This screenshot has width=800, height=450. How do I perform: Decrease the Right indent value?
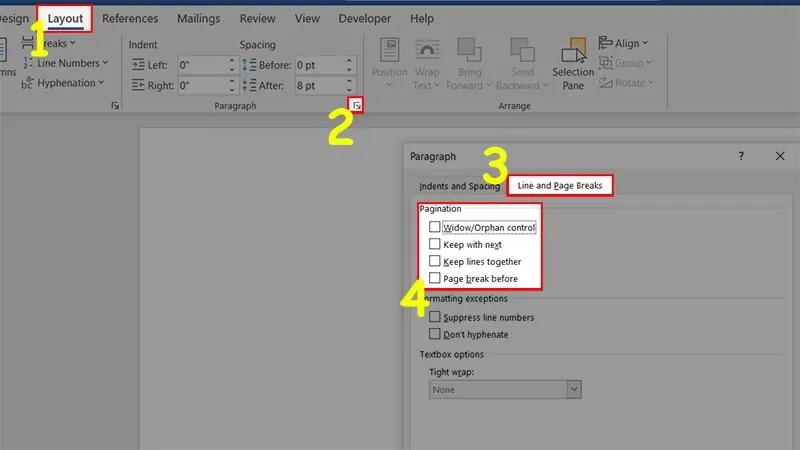[x=232, y=90]
